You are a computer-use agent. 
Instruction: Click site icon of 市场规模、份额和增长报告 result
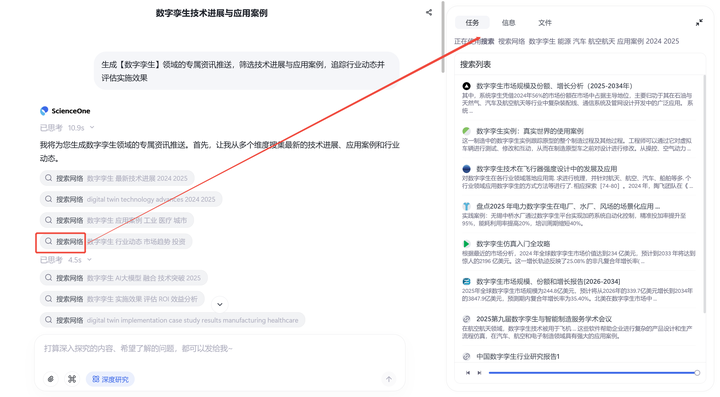[x=466, y=281]
